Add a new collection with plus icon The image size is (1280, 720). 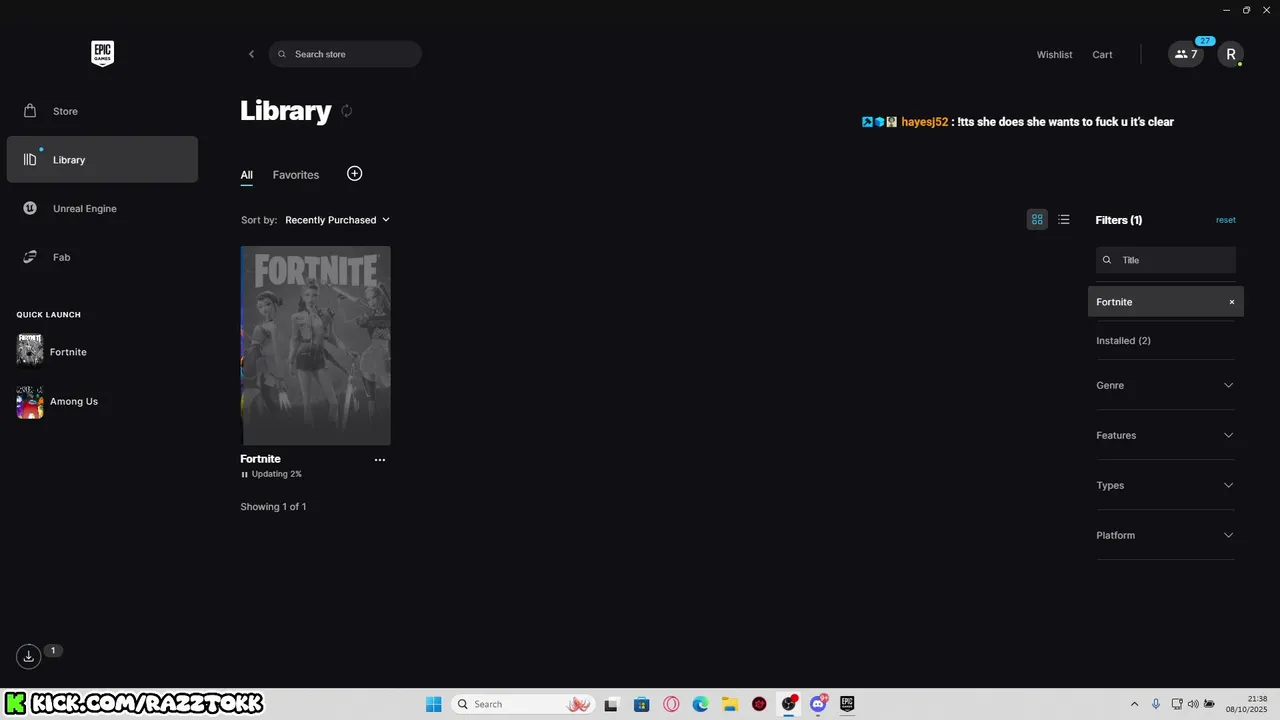click(354, 174)
